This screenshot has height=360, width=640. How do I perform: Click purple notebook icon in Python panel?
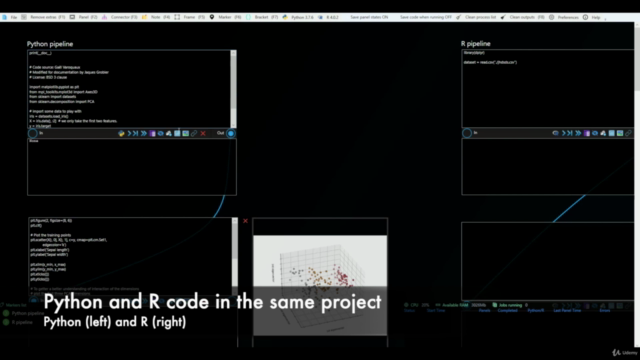pyautogui.click(x=152, y=133)
